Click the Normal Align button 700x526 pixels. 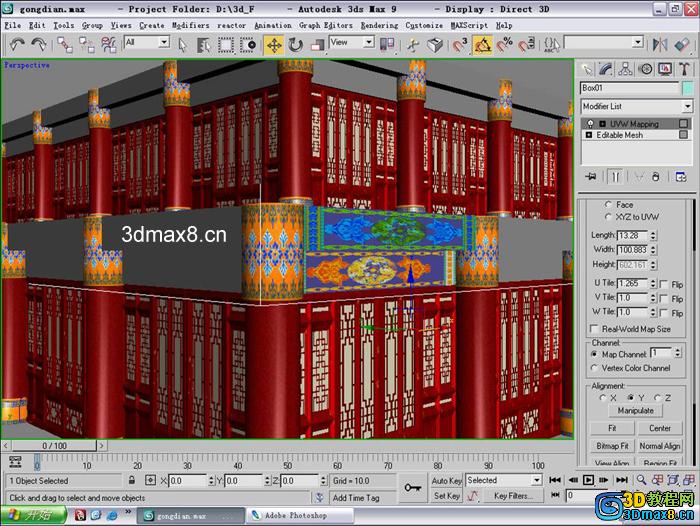660,446
